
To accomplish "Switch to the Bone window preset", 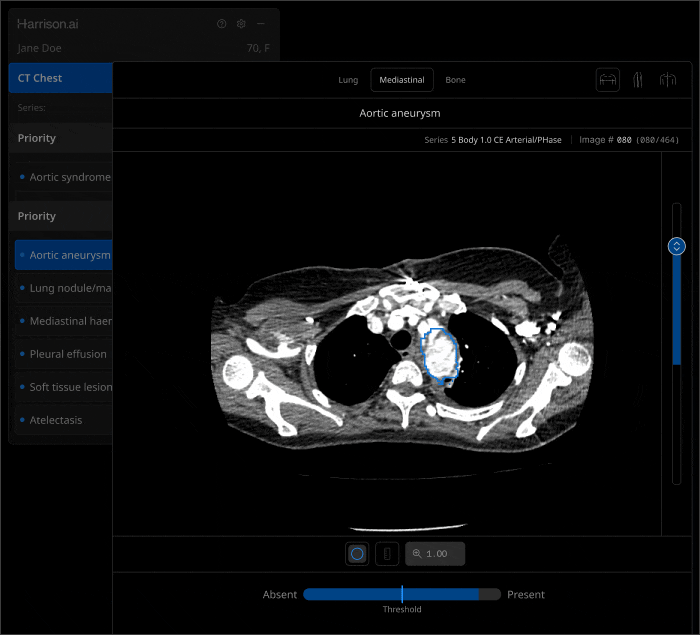I will click(x=455, y=80).
